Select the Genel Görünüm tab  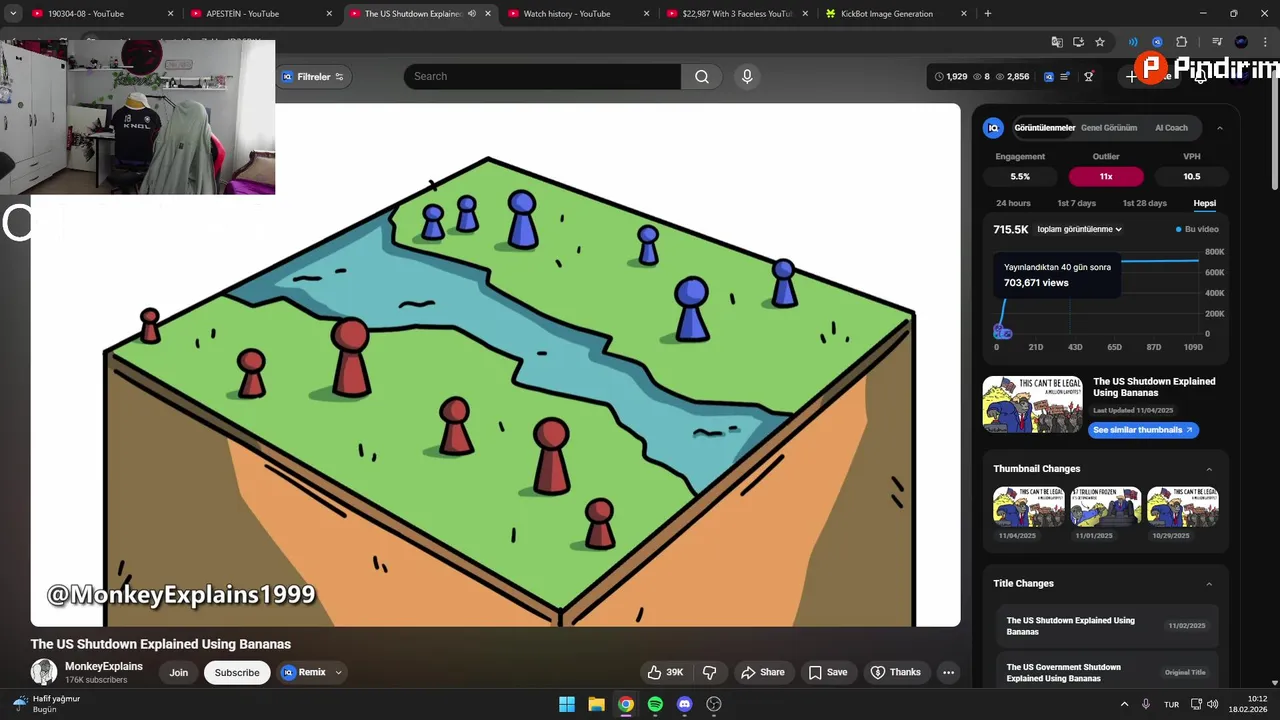(1109, 128)
